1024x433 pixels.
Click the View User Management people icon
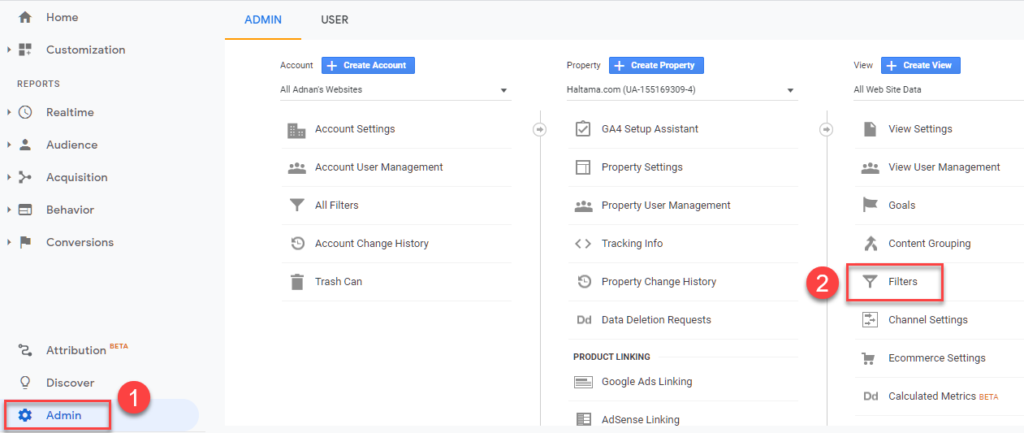tap(870, 167)
